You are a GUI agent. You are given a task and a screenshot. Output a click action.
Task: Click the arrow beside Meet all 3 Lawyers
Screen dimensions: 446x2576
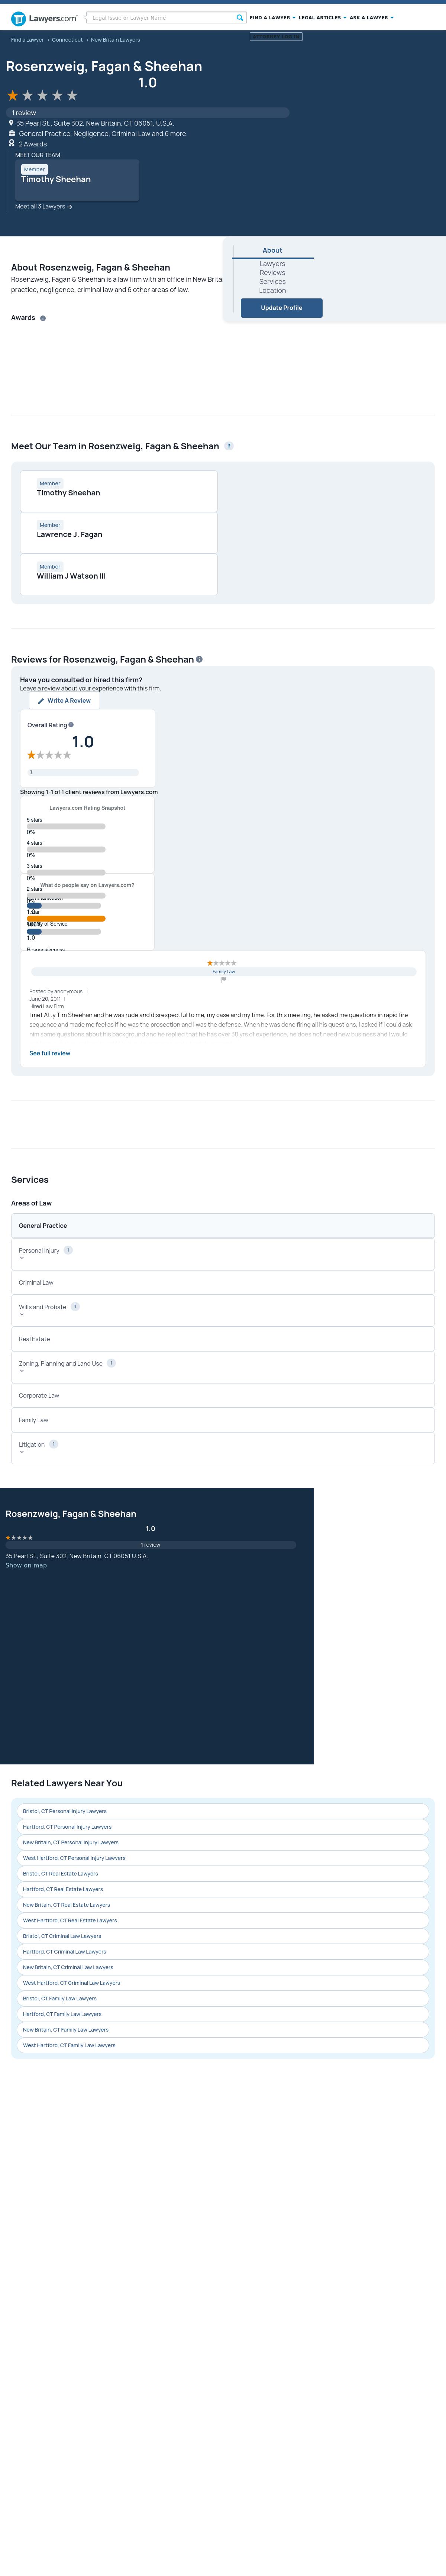[70, 207]
